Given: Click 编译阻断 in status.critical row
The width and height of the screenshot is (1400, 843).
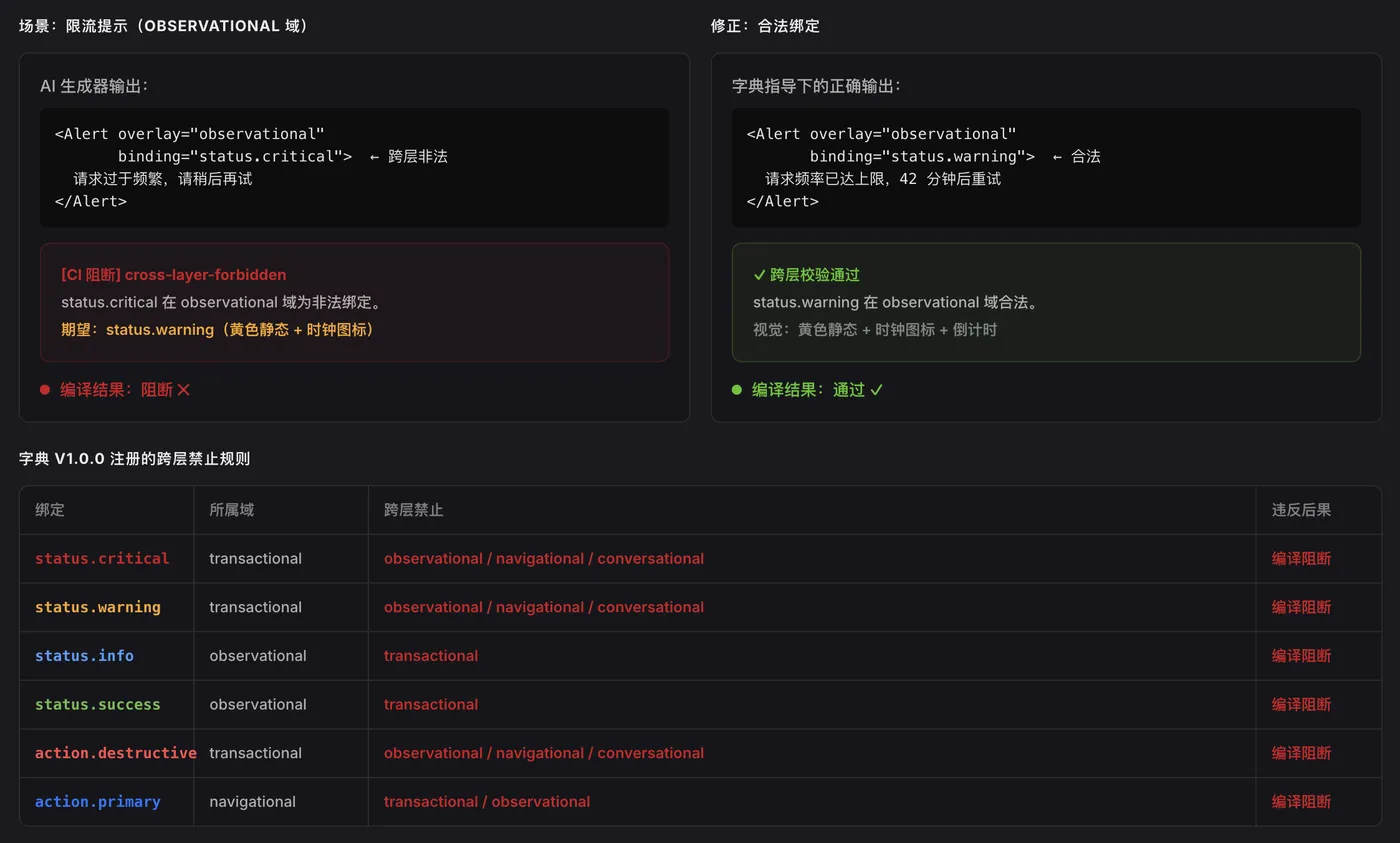Looking at the screenshot, I should click(x=1301, y=558).
